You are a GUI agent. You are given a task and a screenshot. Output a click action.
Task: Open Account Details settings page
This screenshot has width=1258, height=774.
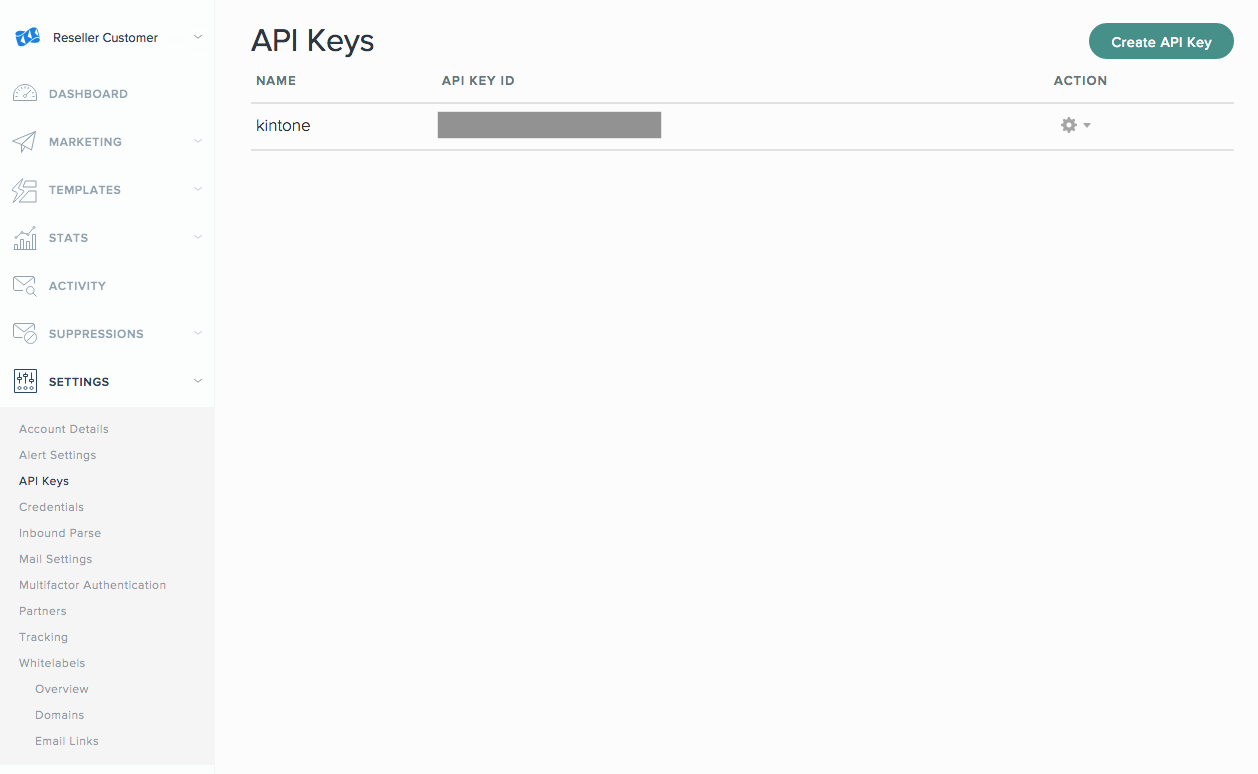(64, 429)
